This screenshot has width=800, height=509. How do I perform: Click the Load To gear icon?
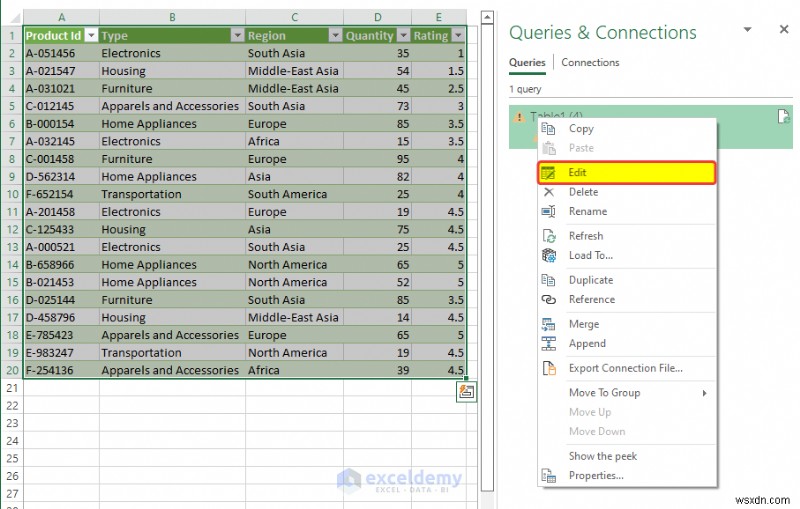(548, 256)
